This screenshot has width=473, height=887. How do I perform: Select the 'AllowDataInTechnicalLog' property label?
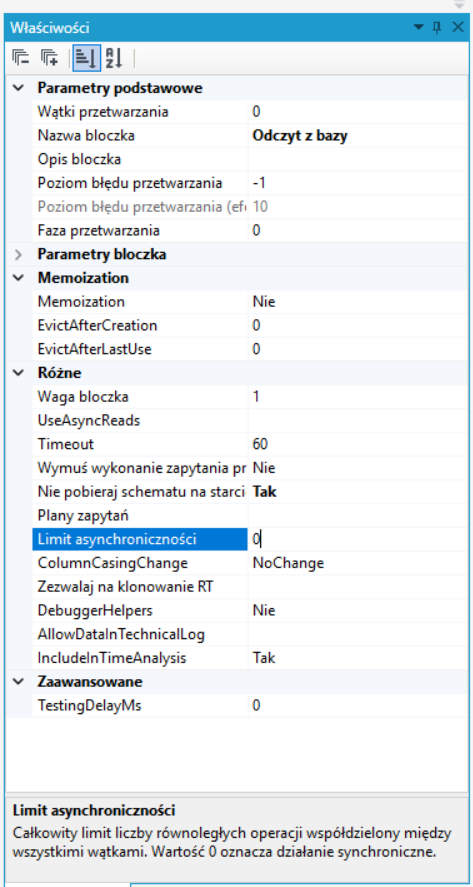121,635
